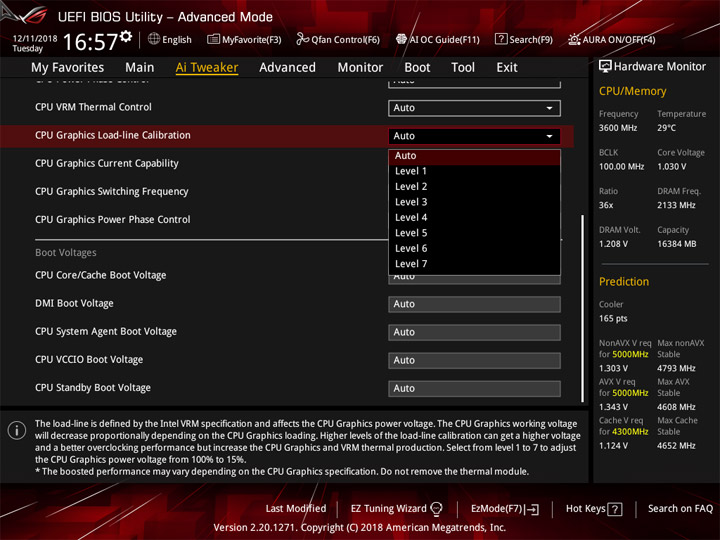Open Qfan Control(F6)
Viewport: 720px width, 540px height.
coord(338,39)
